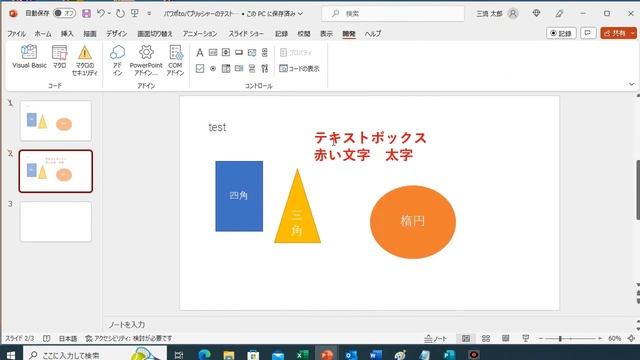The height and width of the screenshot is (360, 640).
Task: Click the Record (記録) button at top right
Action: click(x=561, y=33)
